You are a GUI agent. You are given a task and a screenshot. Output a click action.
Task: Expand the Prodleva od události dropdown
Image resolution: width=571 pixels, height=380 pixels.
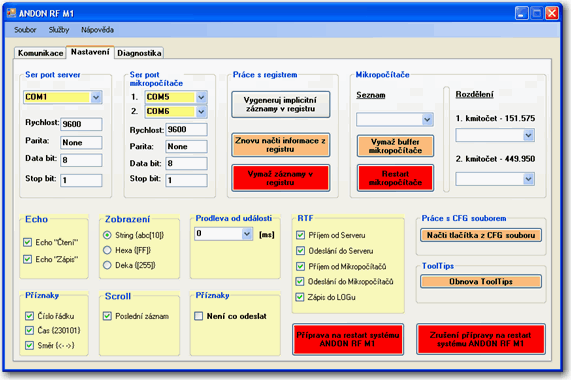coord(247,234)
